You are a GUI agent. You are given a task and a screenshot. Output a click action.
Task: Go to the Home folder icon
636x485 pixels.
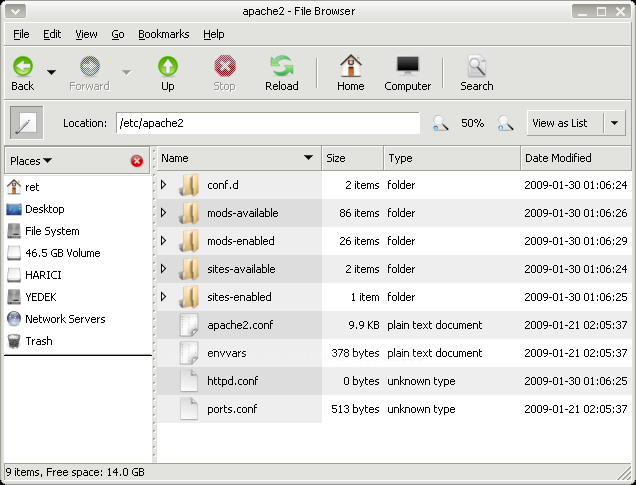pyautogui.click(x=350, y=66)
